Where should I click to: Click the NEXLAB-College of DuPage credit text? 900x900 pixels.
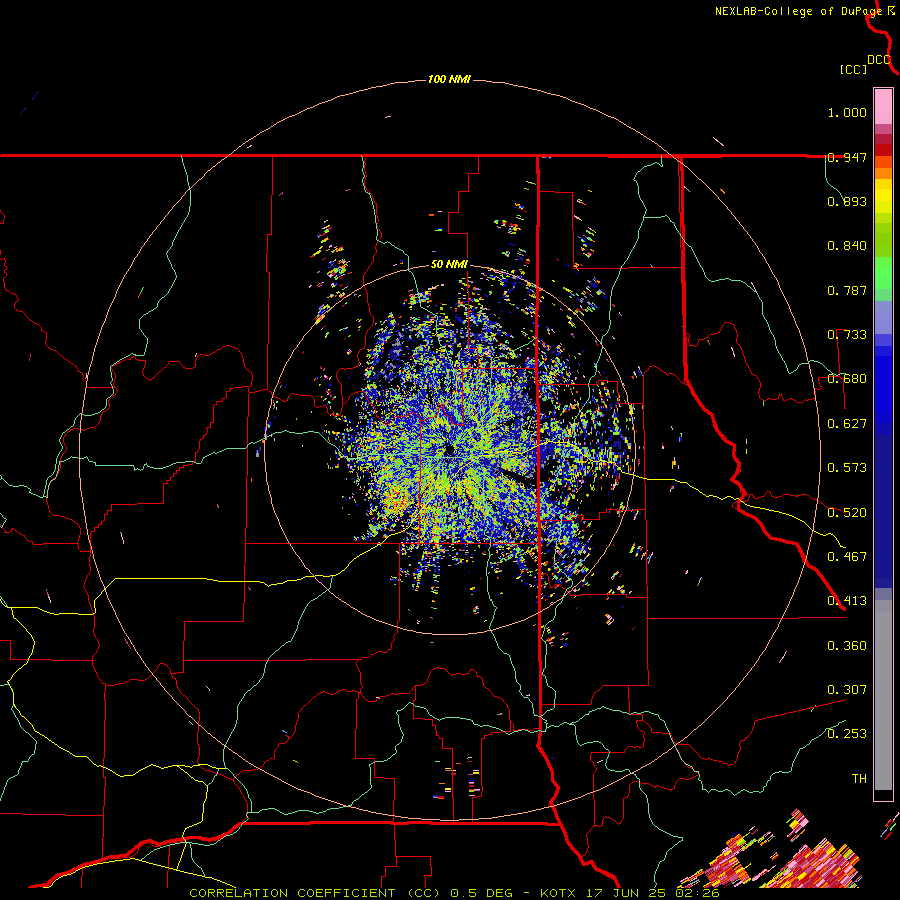(798, 11)
